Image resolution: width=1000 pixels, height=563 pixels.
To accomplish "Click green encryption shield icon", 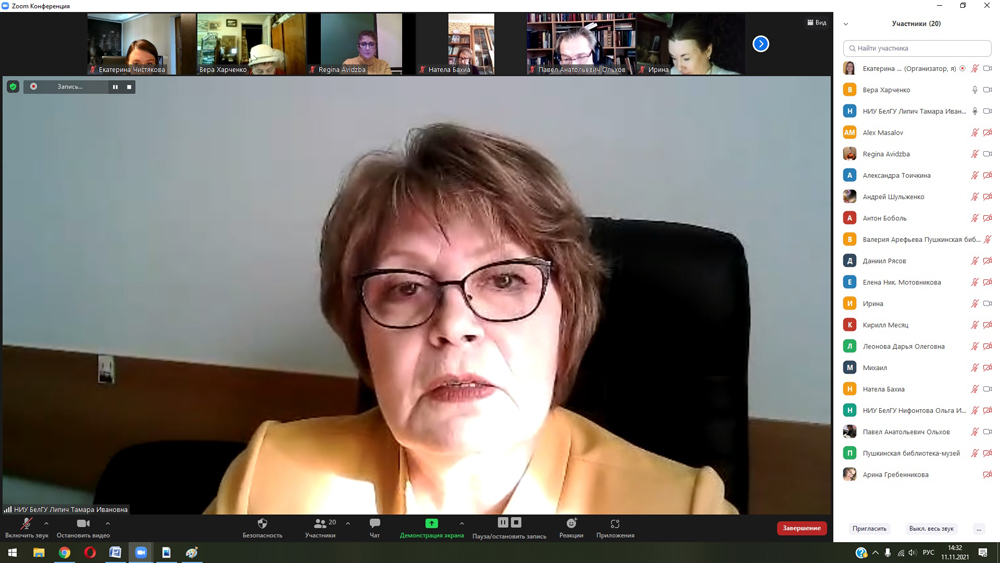I will click(x=13, y=86).
